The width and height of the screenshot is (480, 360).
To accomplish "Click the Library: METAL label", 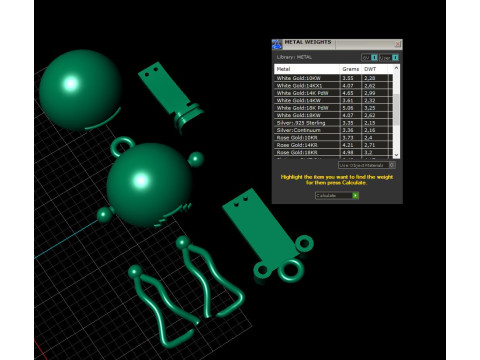I will point(294,57).
